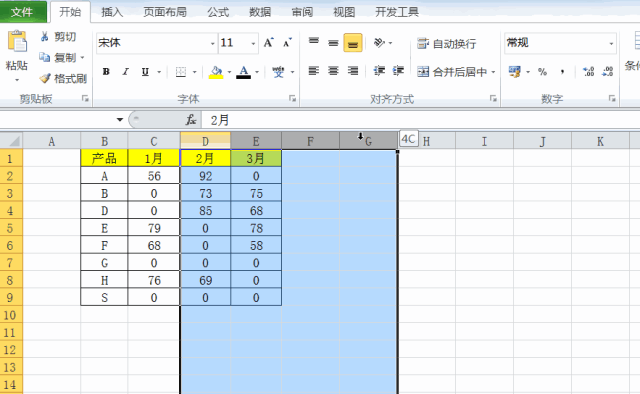Click the text orientation icon

click(379, 42)
